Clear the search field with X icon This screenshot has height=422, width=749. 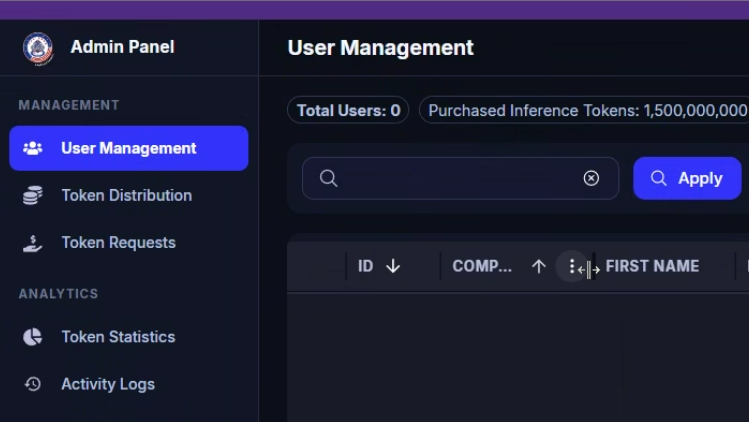[x=591, y=178]
